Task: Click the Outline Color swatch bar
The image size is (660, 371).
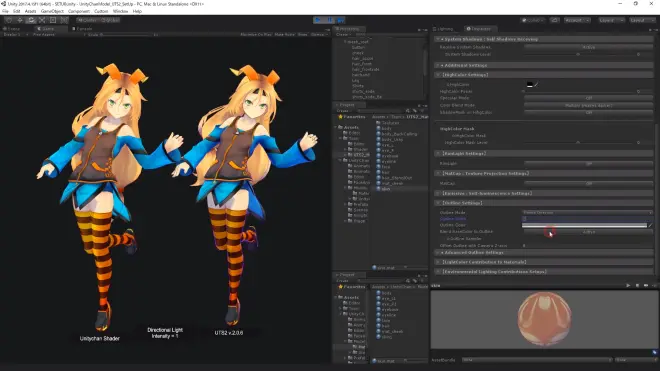Action: tap(584, 225)
